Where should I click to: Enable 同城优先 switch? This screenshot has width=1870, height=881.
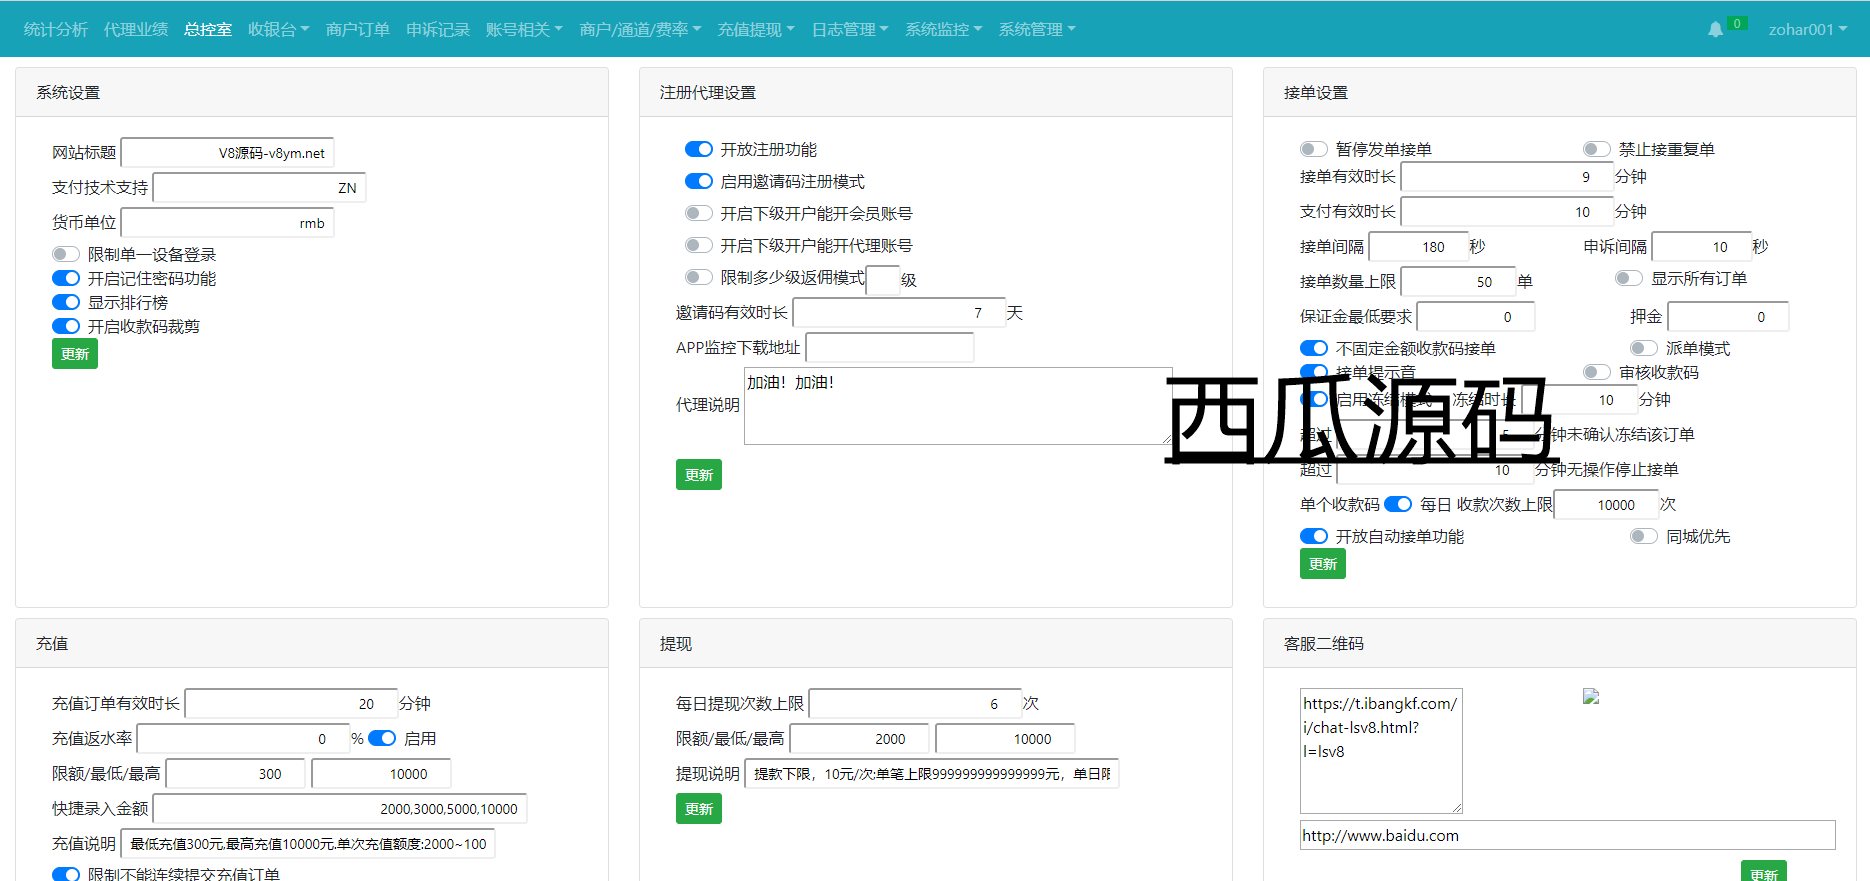point(1644,536)
